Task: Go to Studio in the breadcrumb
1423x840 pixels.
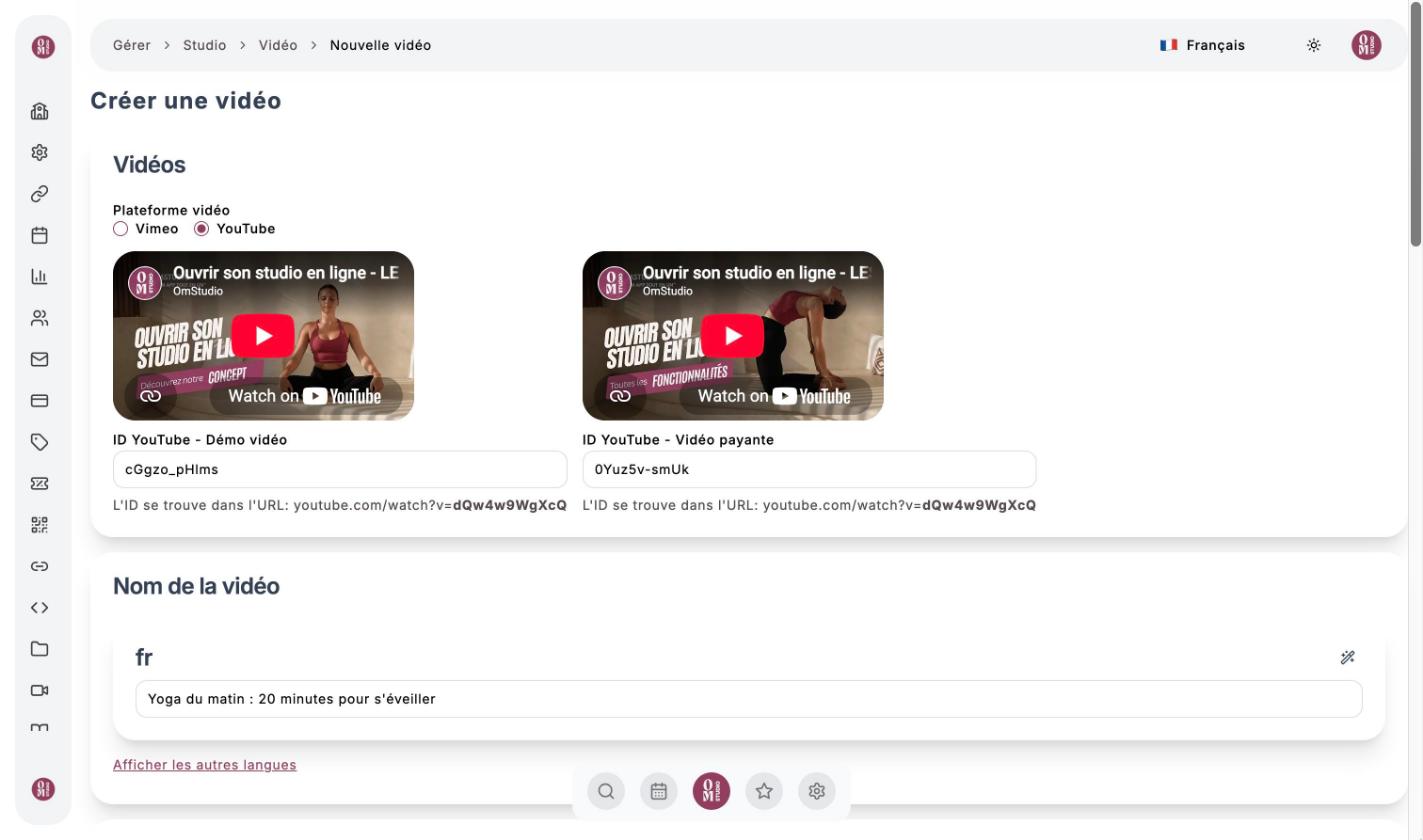Action: pos(204,45)
